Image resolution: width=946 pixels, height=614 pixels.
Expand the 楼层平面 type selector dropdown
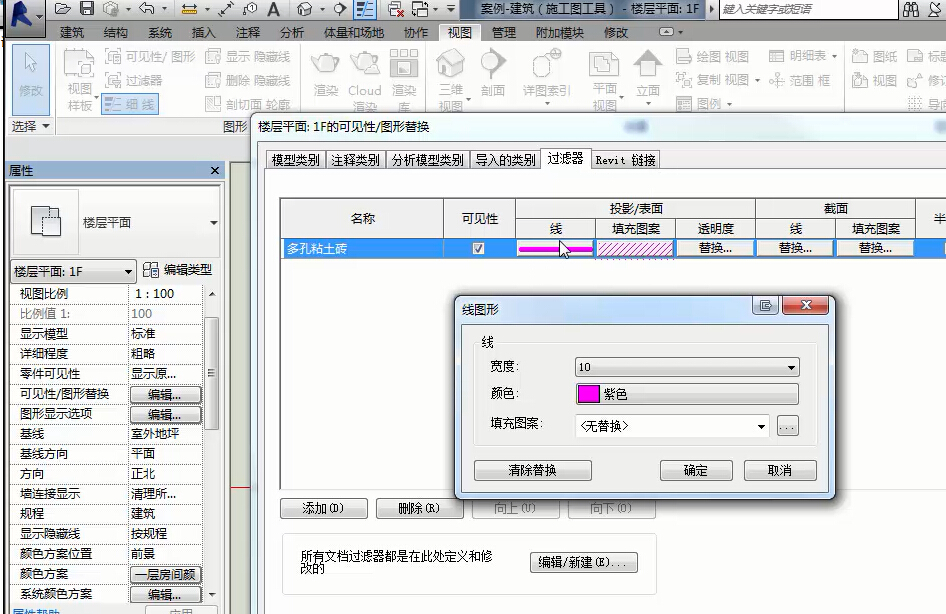214,223
